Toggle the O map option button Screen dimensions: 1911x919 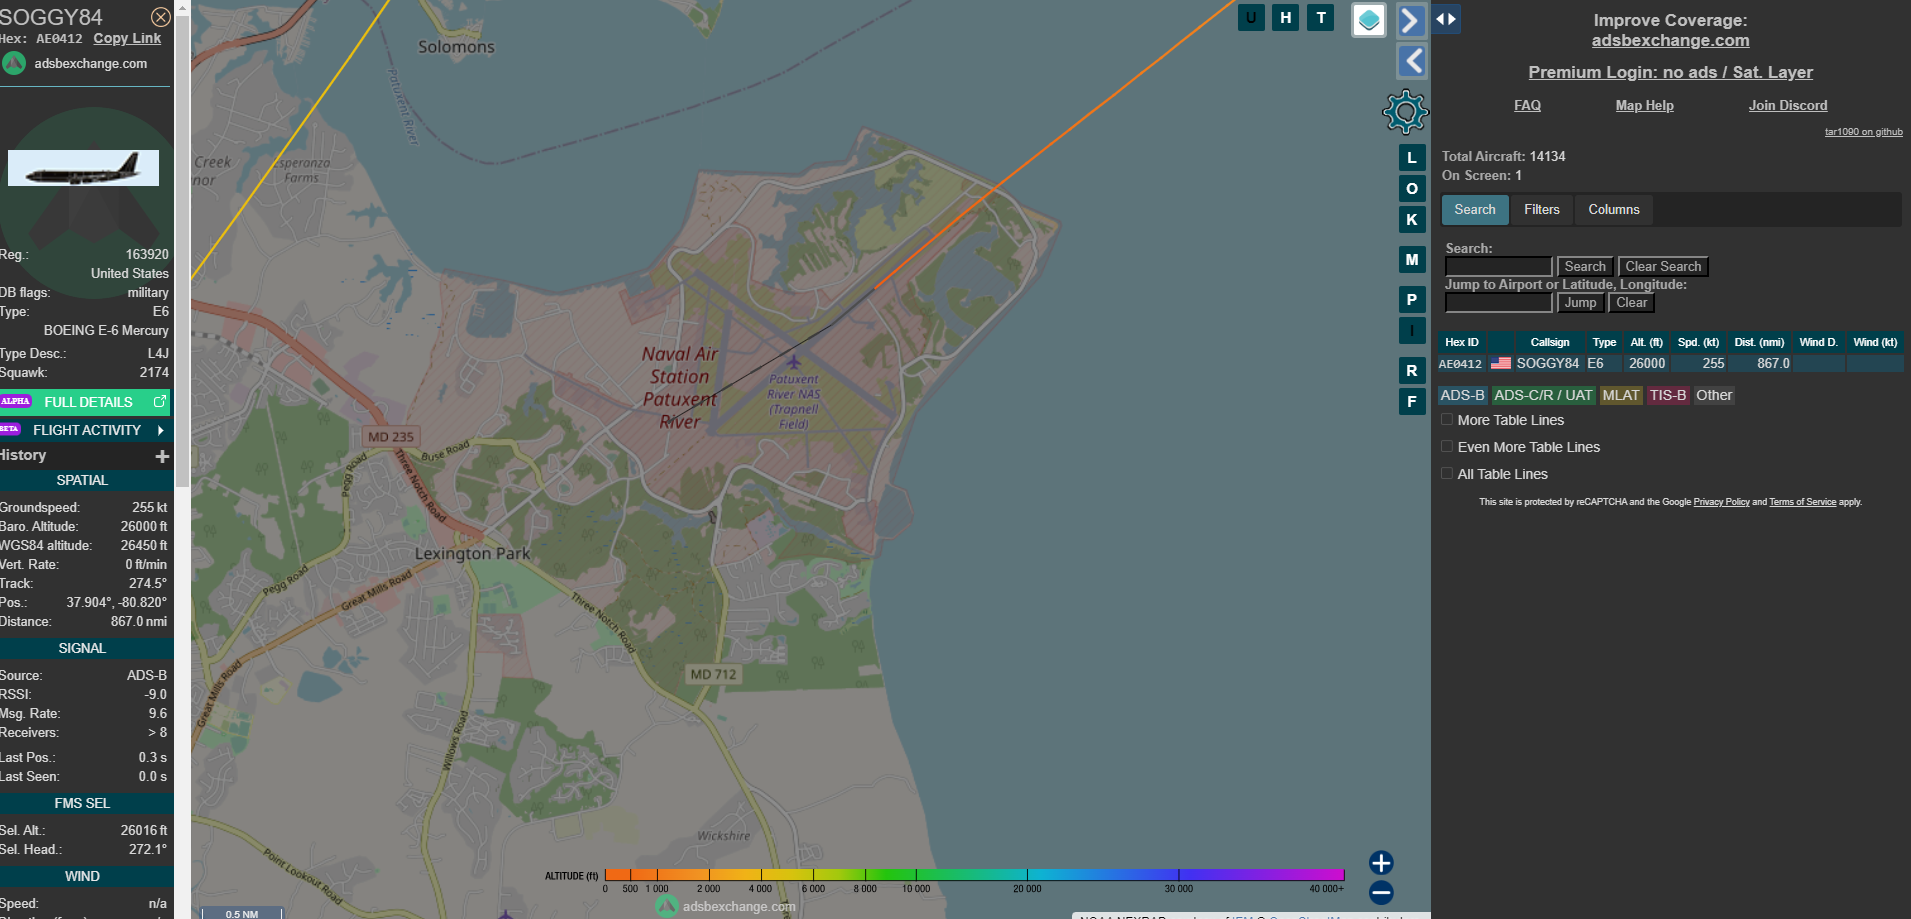pos(1412,189)
